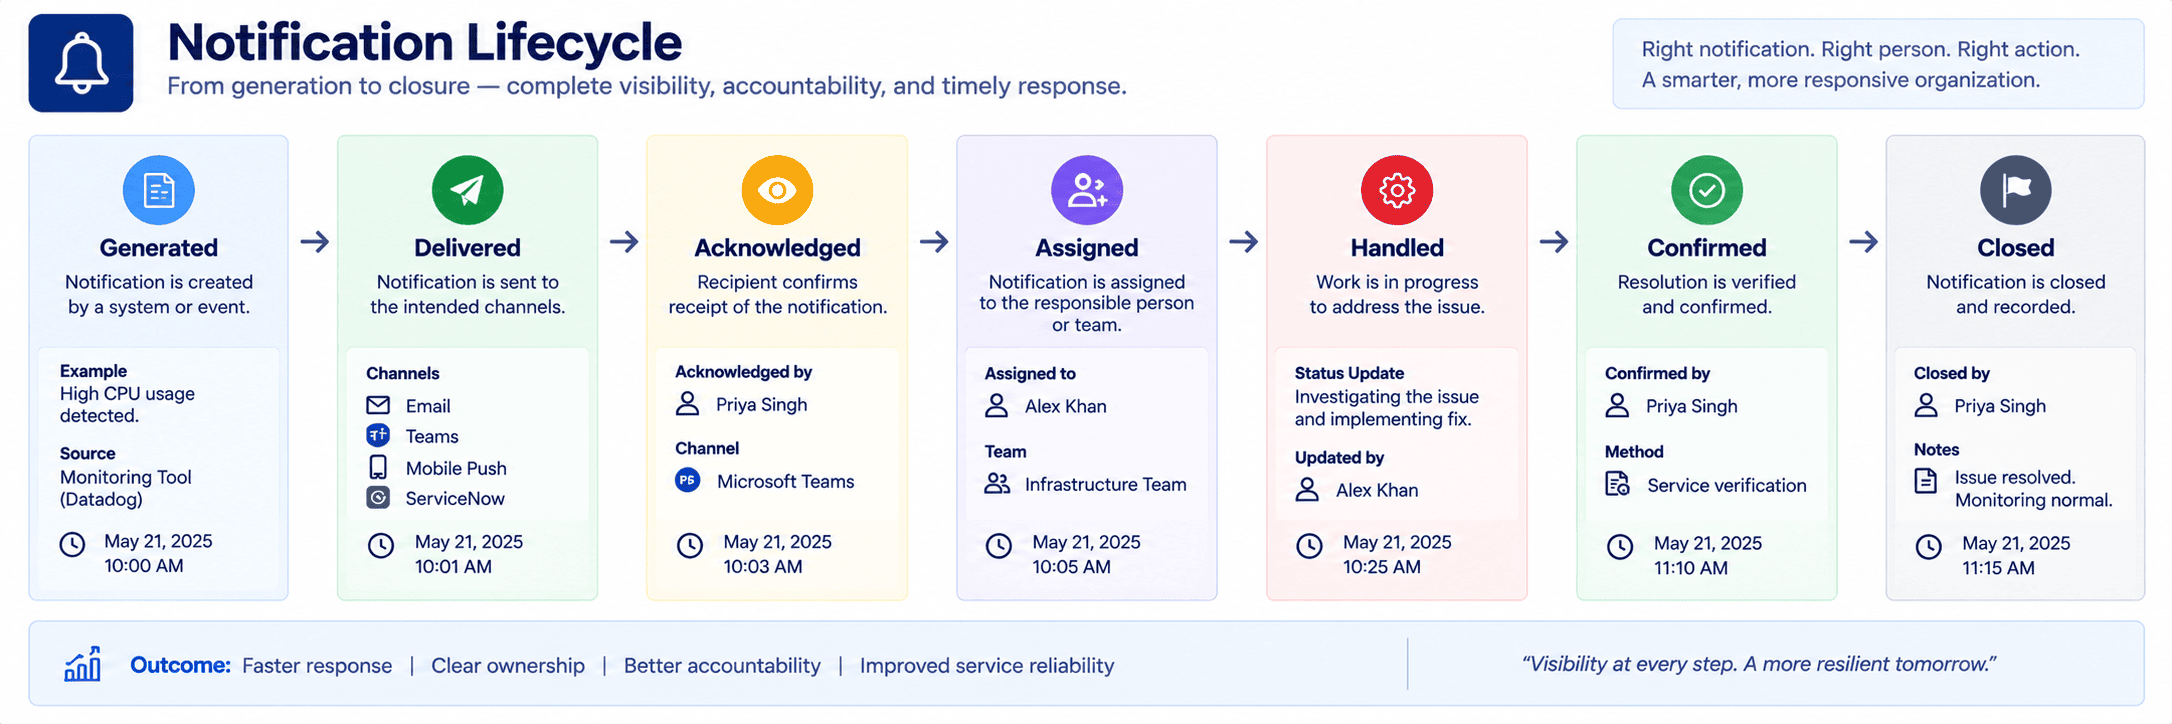Click the blue document icon above Generated
The width and height of the screenshot is (2172, 724).
(159, 190)
